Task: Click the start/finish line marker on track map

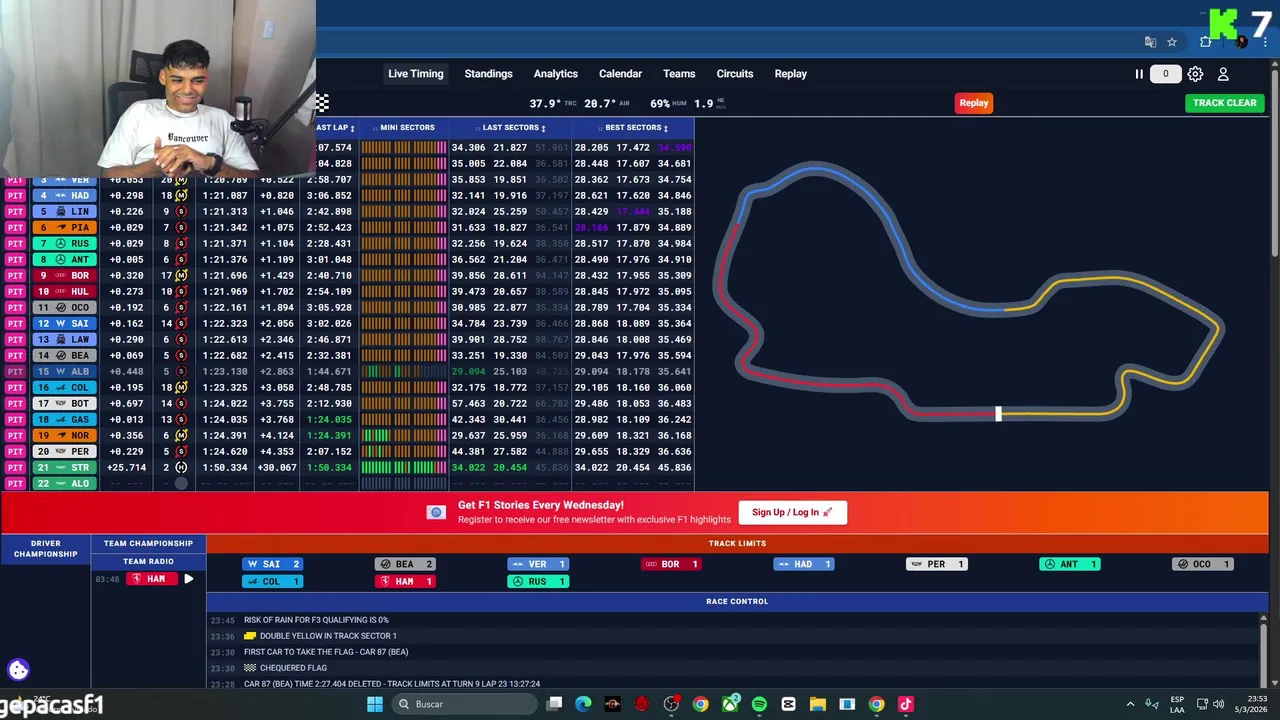Action: point(998,413)
